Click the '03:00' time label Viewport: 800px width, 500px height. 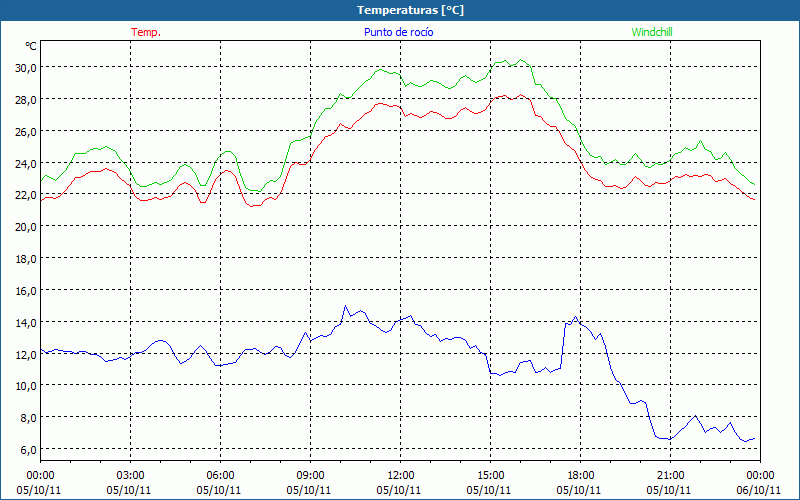131,476
